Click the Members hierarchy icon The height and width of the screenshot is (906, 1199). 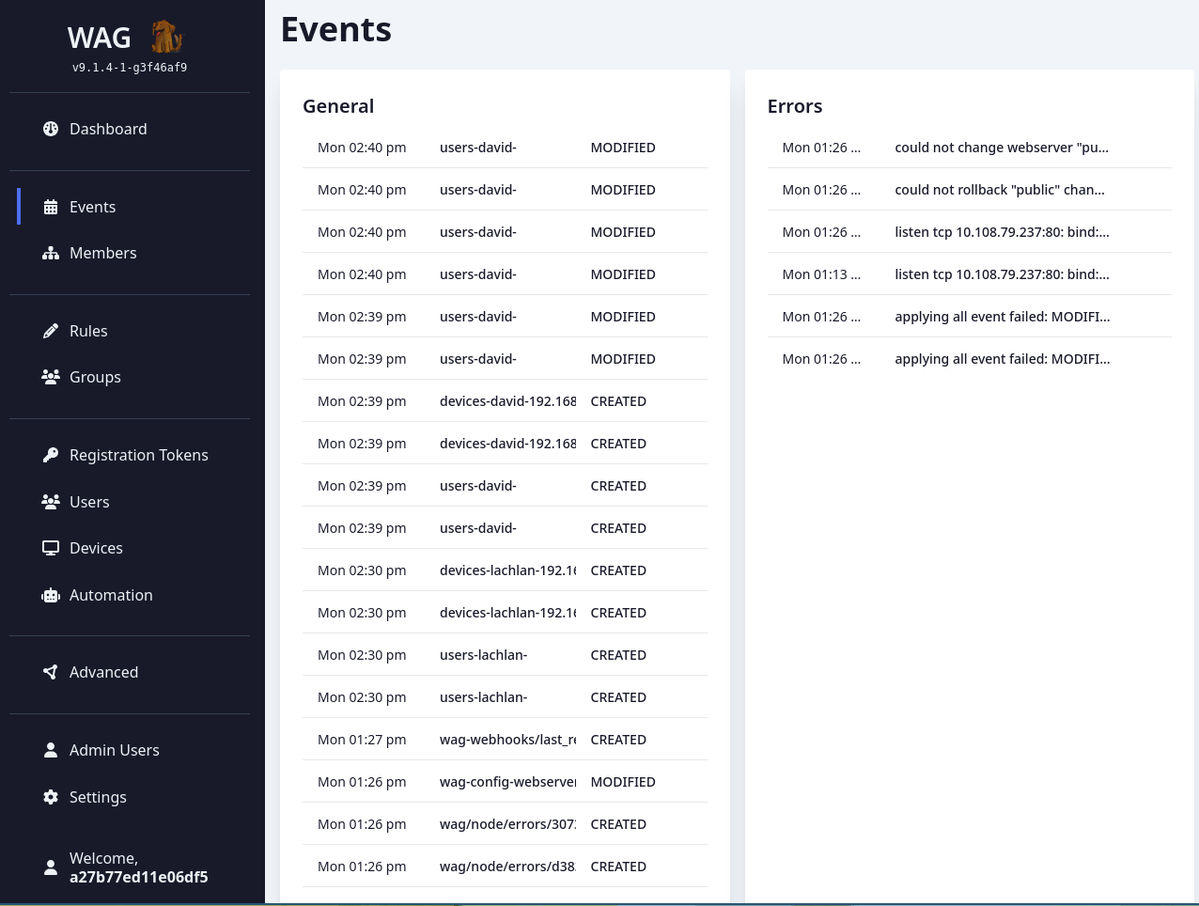coord(51,253)
